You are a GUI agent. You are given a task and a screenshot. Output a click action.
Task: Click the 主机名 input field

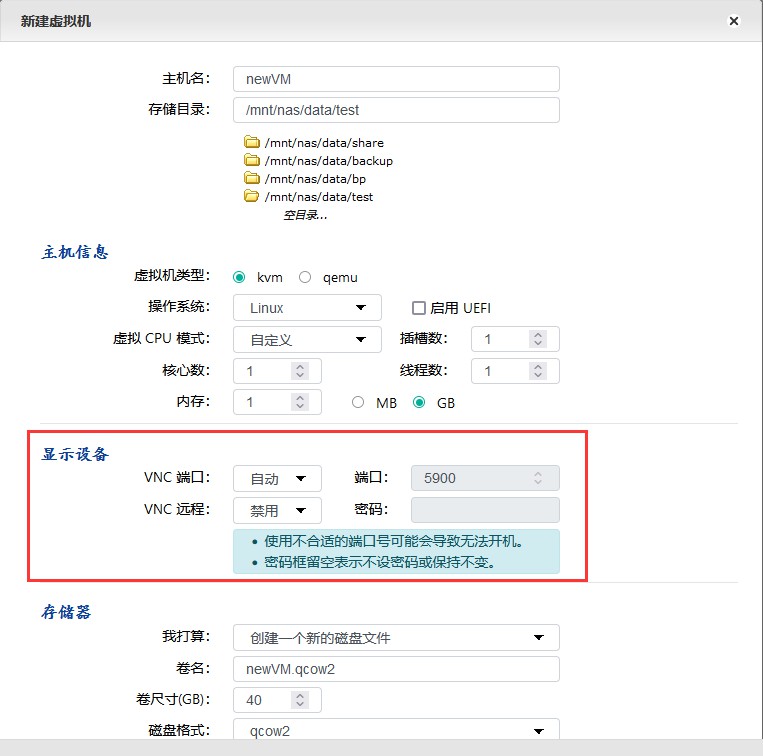coord(396,79)
